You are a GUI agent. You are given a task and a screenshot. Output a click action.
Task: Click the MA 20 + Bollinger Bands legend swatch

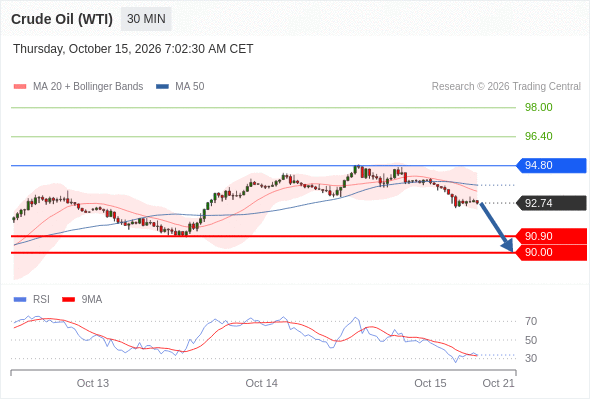click(20, 87)
